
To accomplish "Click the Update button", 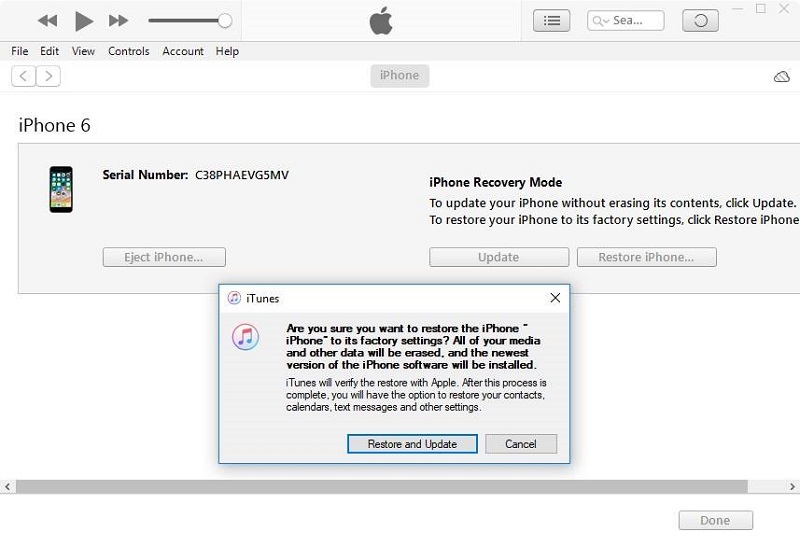I will 498,257.
